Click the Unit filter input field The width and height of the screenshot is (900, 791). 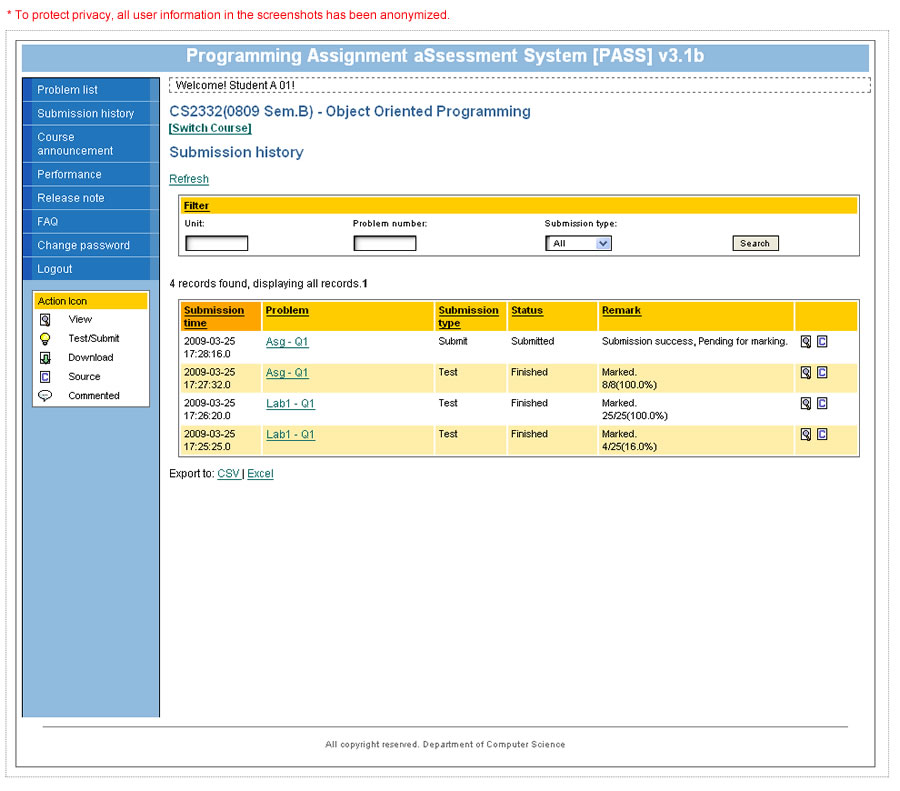point(217,243)
